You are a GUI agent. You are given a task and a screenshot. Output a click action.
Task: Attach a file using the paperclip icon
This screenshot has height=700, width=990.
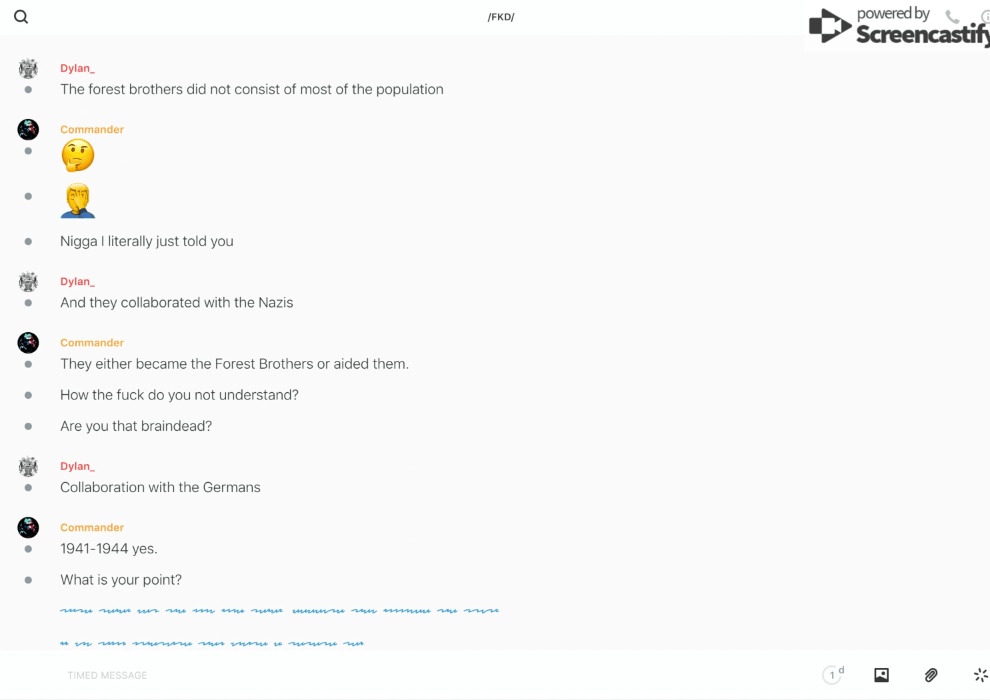point(931,675)
